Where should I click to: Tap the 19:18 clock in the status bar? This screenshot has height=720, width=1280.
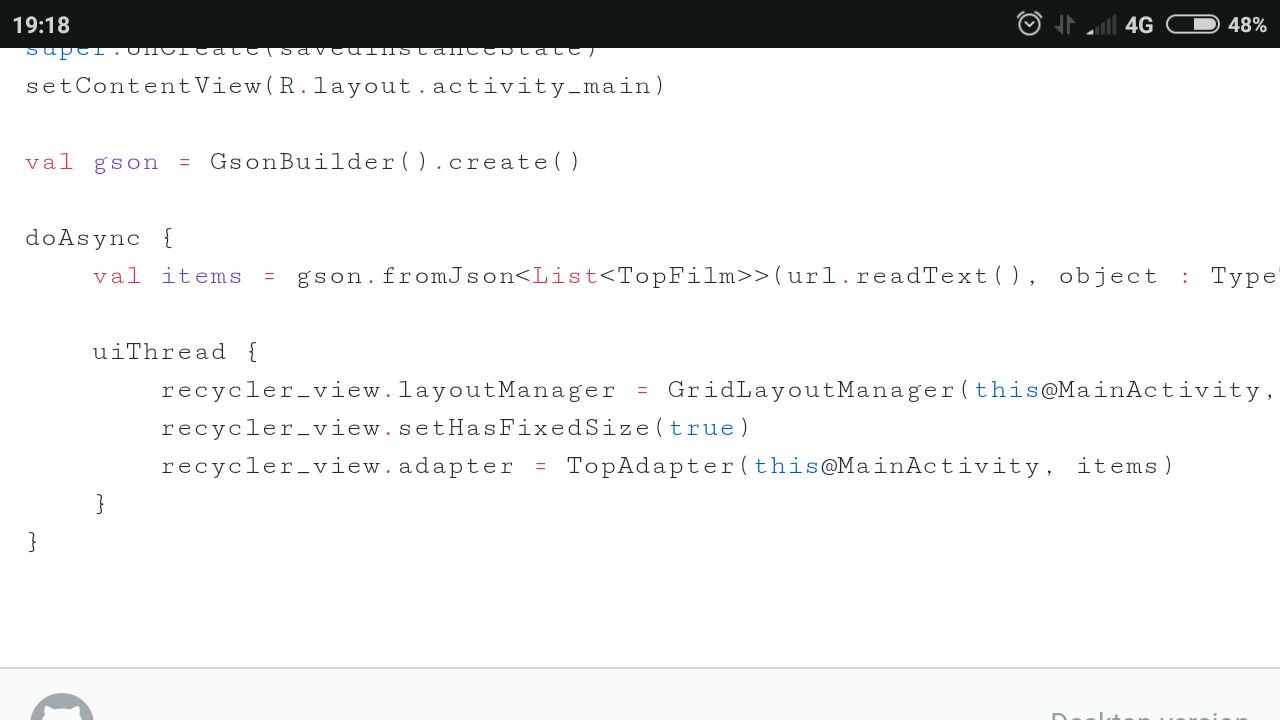click(x=41, y=25)
